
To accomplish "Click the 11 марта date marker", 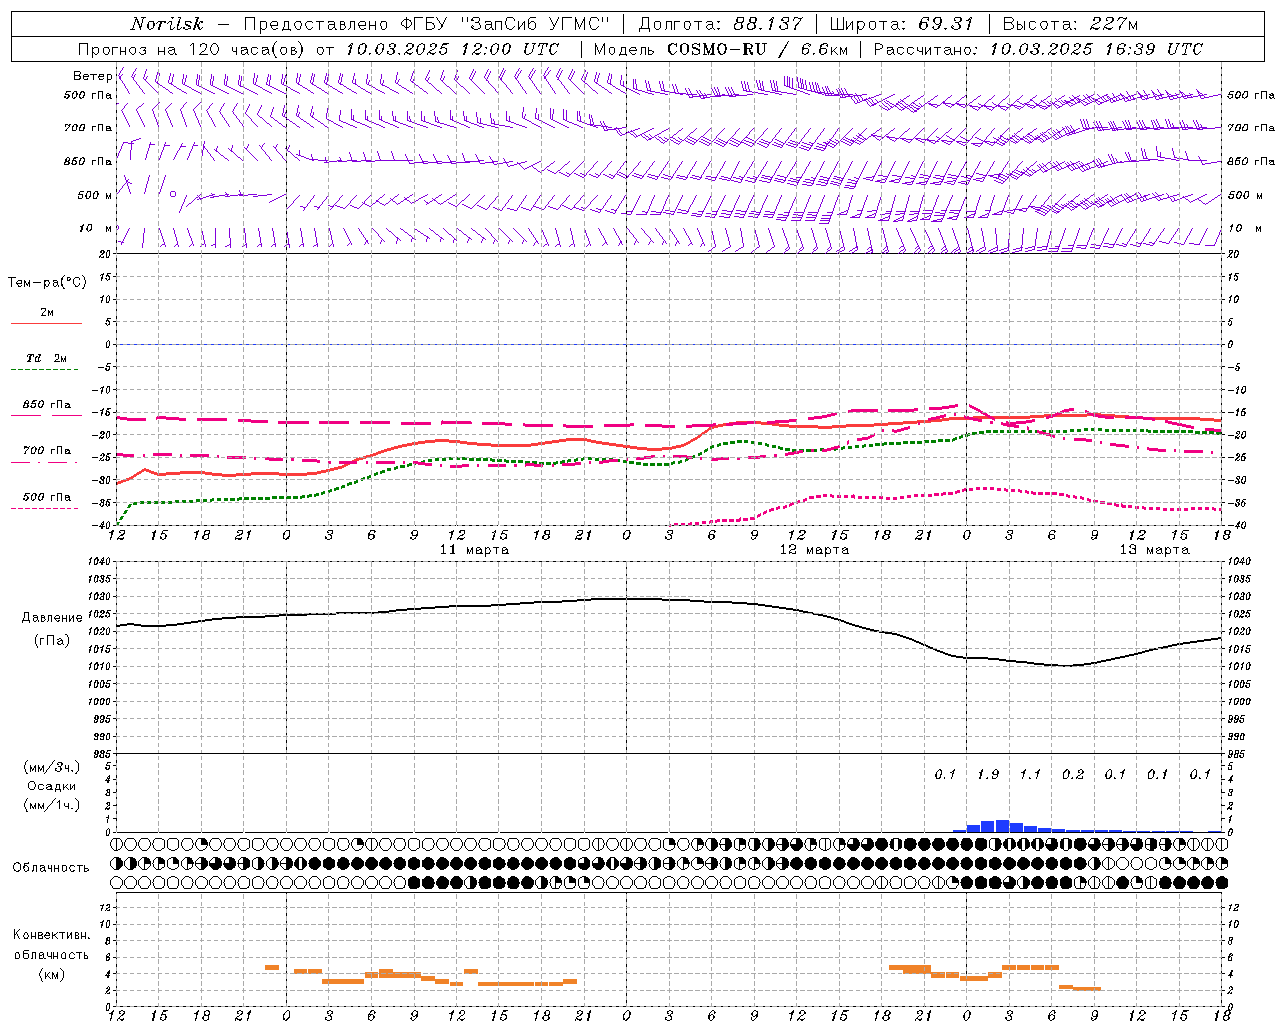I will [x=474, y=550].
